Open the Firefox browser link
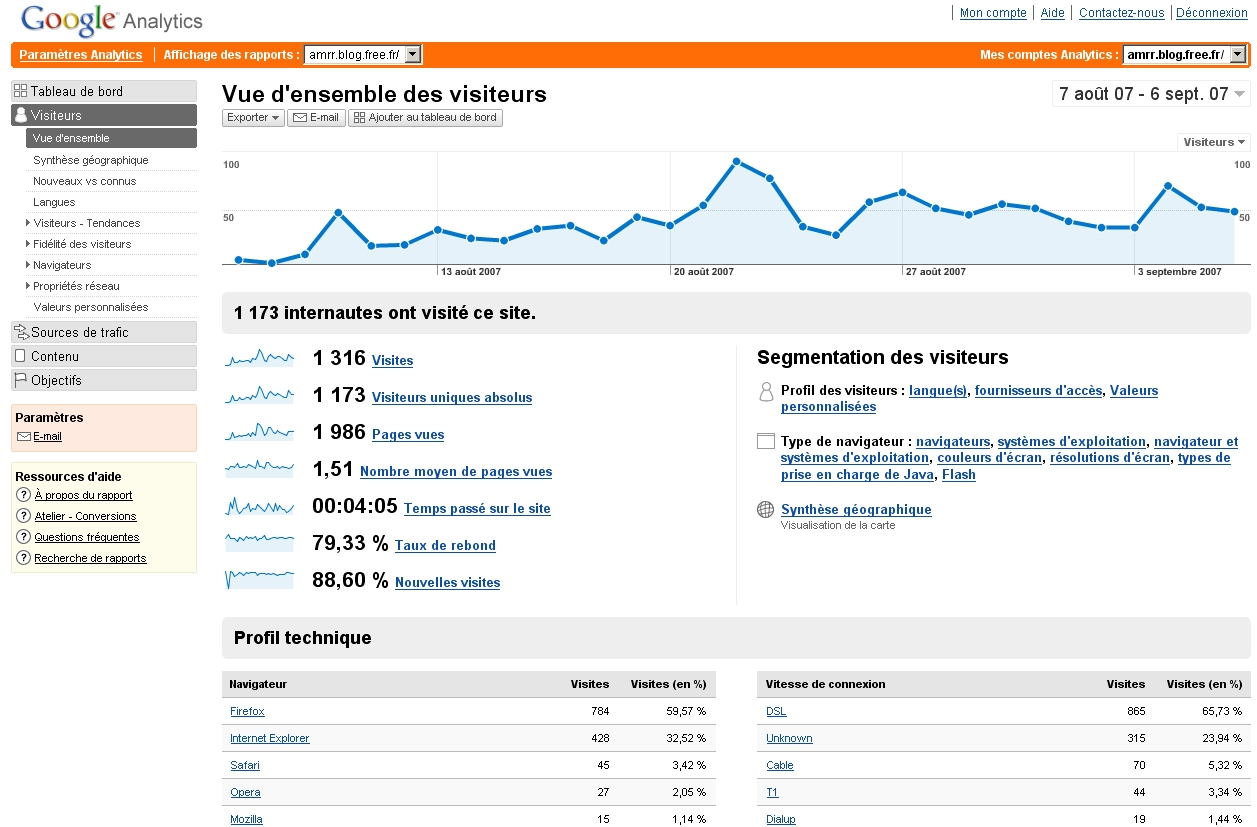This screenshot has height=827, width=1257. pos(247,711)
